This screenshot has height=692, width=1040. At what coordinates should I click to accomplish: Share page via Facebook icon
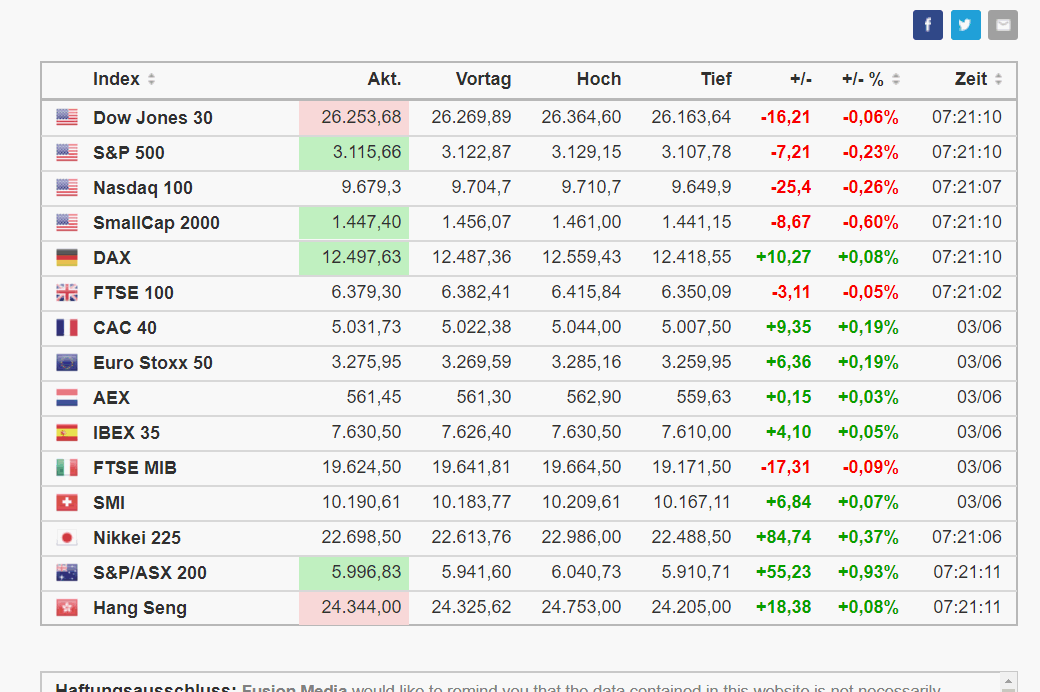coord(927,25)
